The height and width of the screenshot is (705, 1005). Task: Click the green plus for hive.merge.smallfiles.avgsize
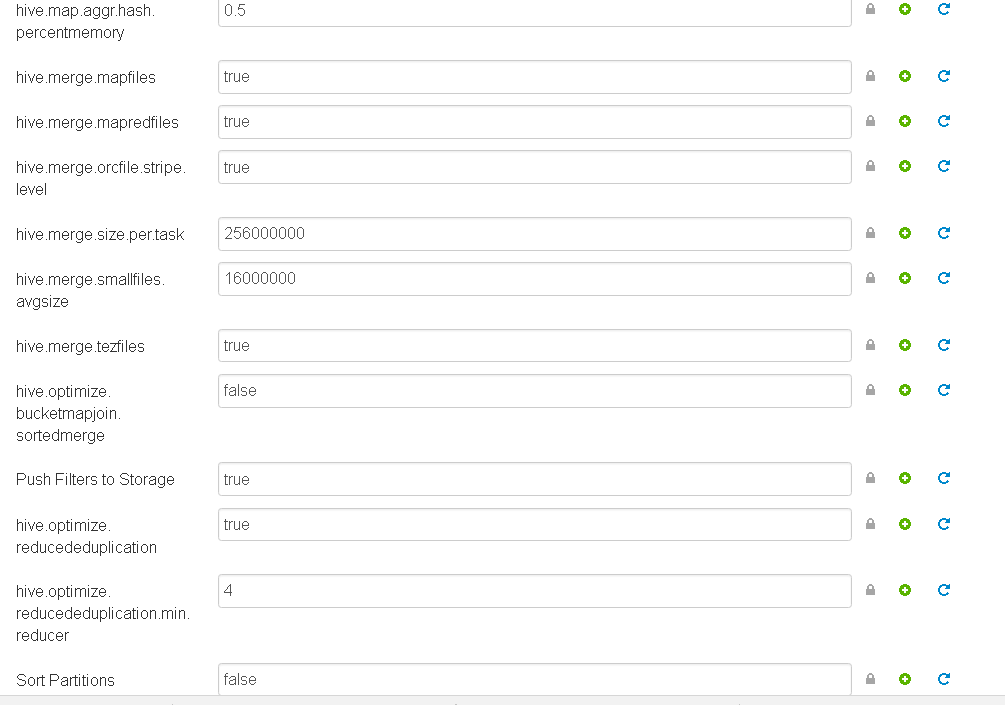(905, 278)
